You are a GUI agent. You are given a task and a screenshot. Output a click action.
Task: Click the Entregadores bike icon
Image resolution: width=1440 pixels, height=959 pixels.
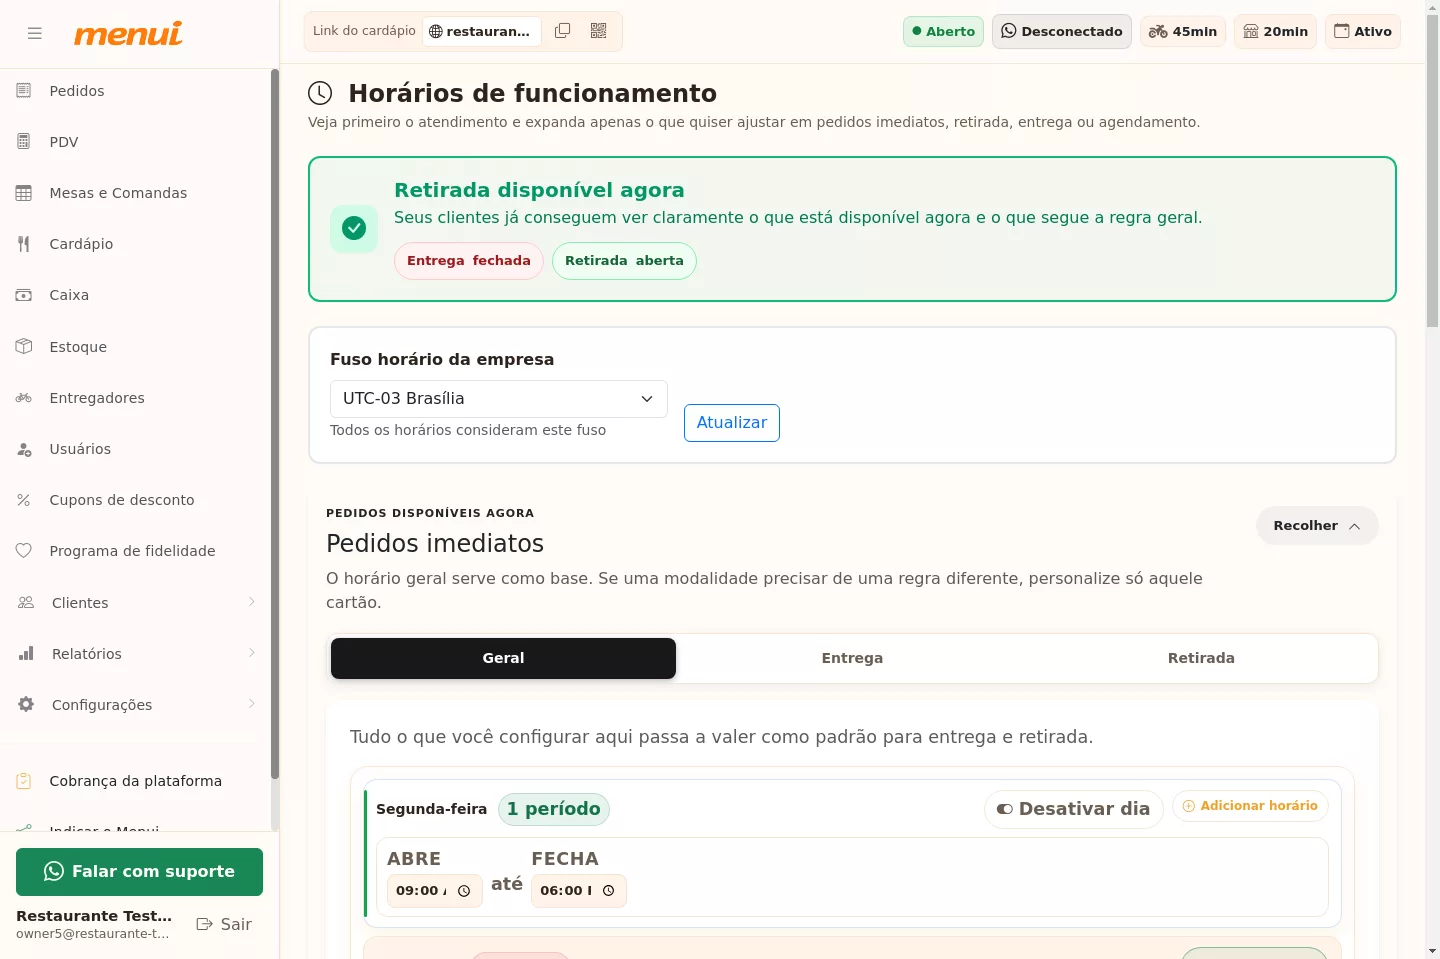click(x=24, y=398)
